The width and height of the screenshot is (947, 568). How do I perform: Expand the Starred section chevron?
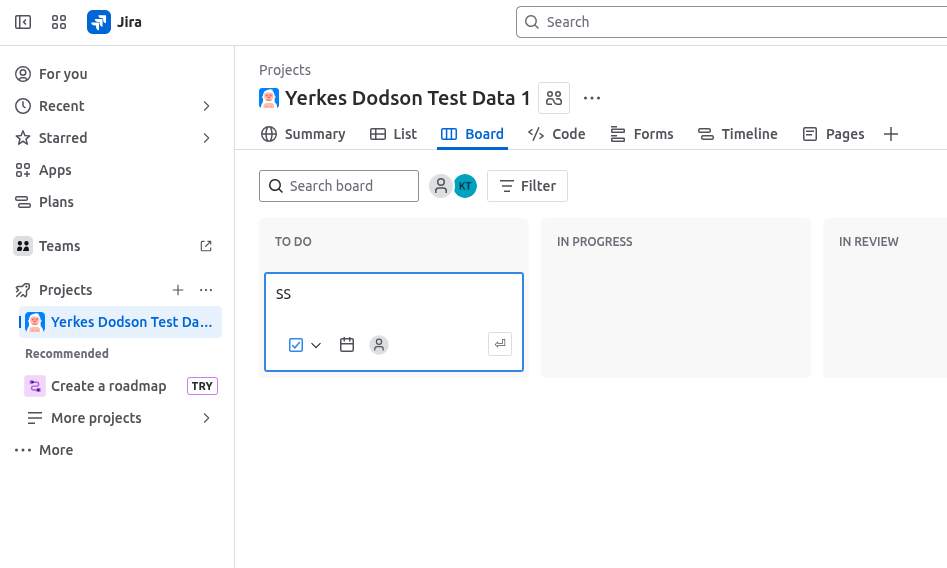[x=206, y=138]
